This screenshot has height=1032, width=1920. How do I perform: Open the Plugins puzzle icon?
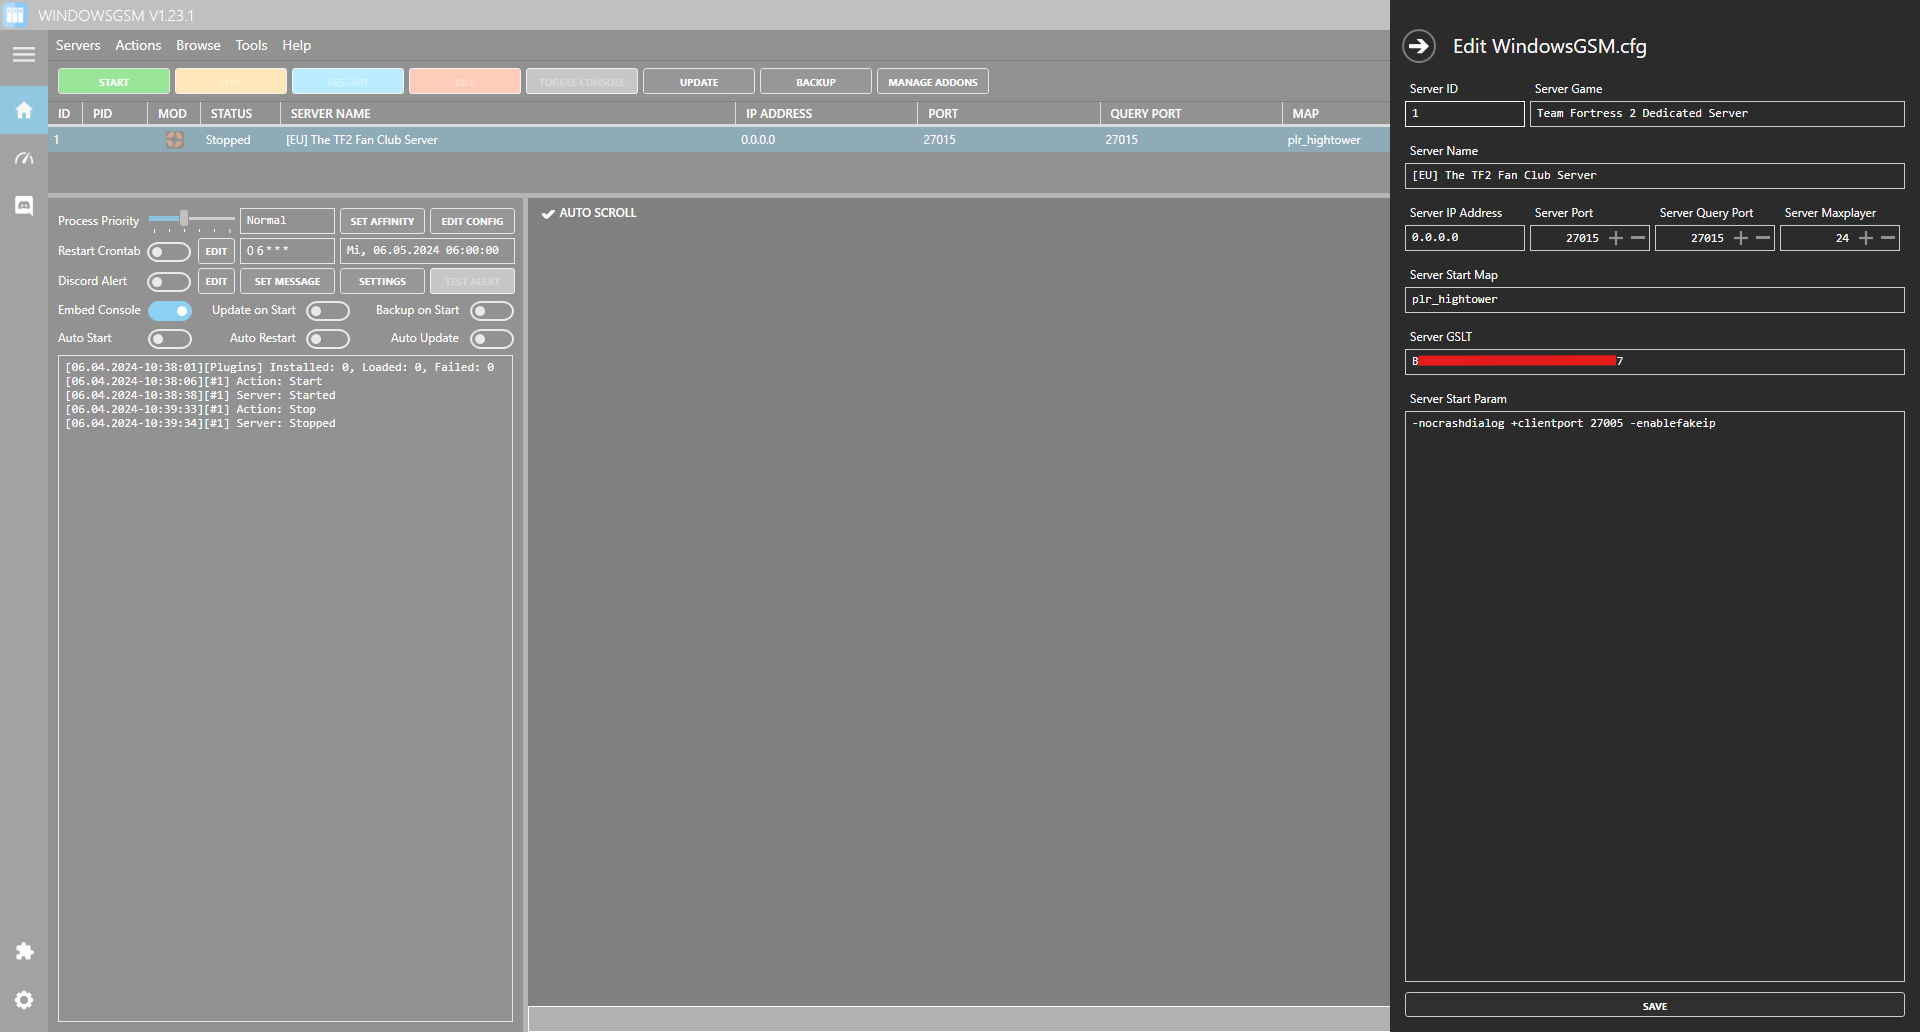[24, 951]
